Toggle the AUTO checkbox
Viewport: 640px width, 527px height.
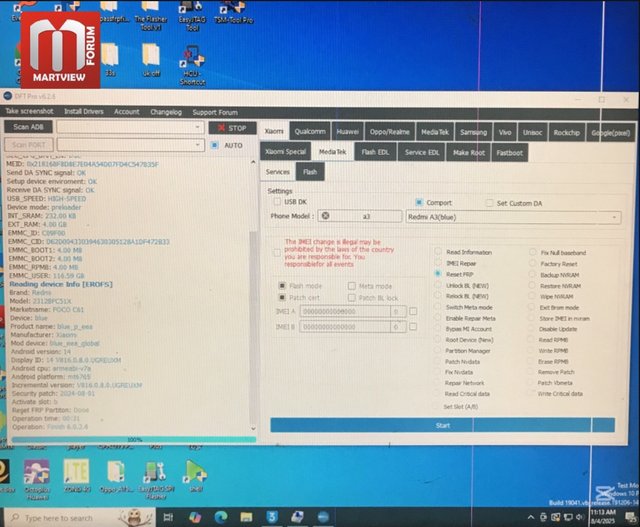coord(215,145)
